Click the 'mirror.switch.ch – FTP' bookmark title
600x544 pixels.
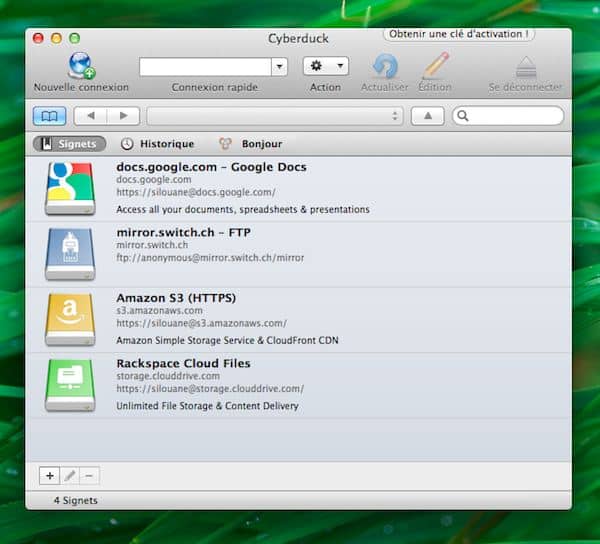coord(184,233)
